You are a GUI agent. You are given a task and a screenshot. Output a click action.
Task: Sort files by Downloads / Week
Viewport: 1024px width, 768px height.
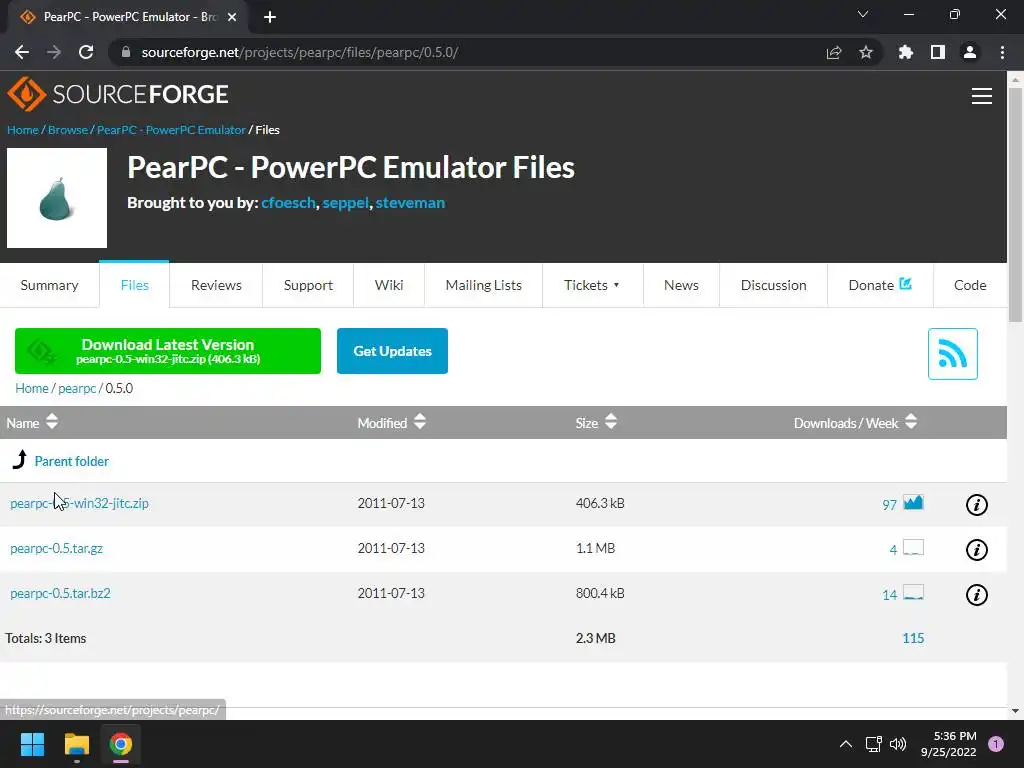click(x=856, y=423)
